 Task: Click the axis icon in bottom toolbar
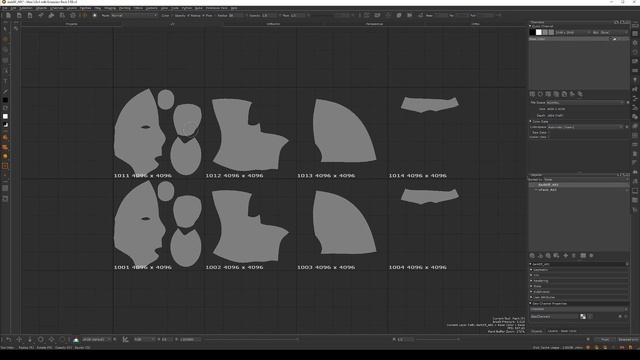(x=125, y=339)
